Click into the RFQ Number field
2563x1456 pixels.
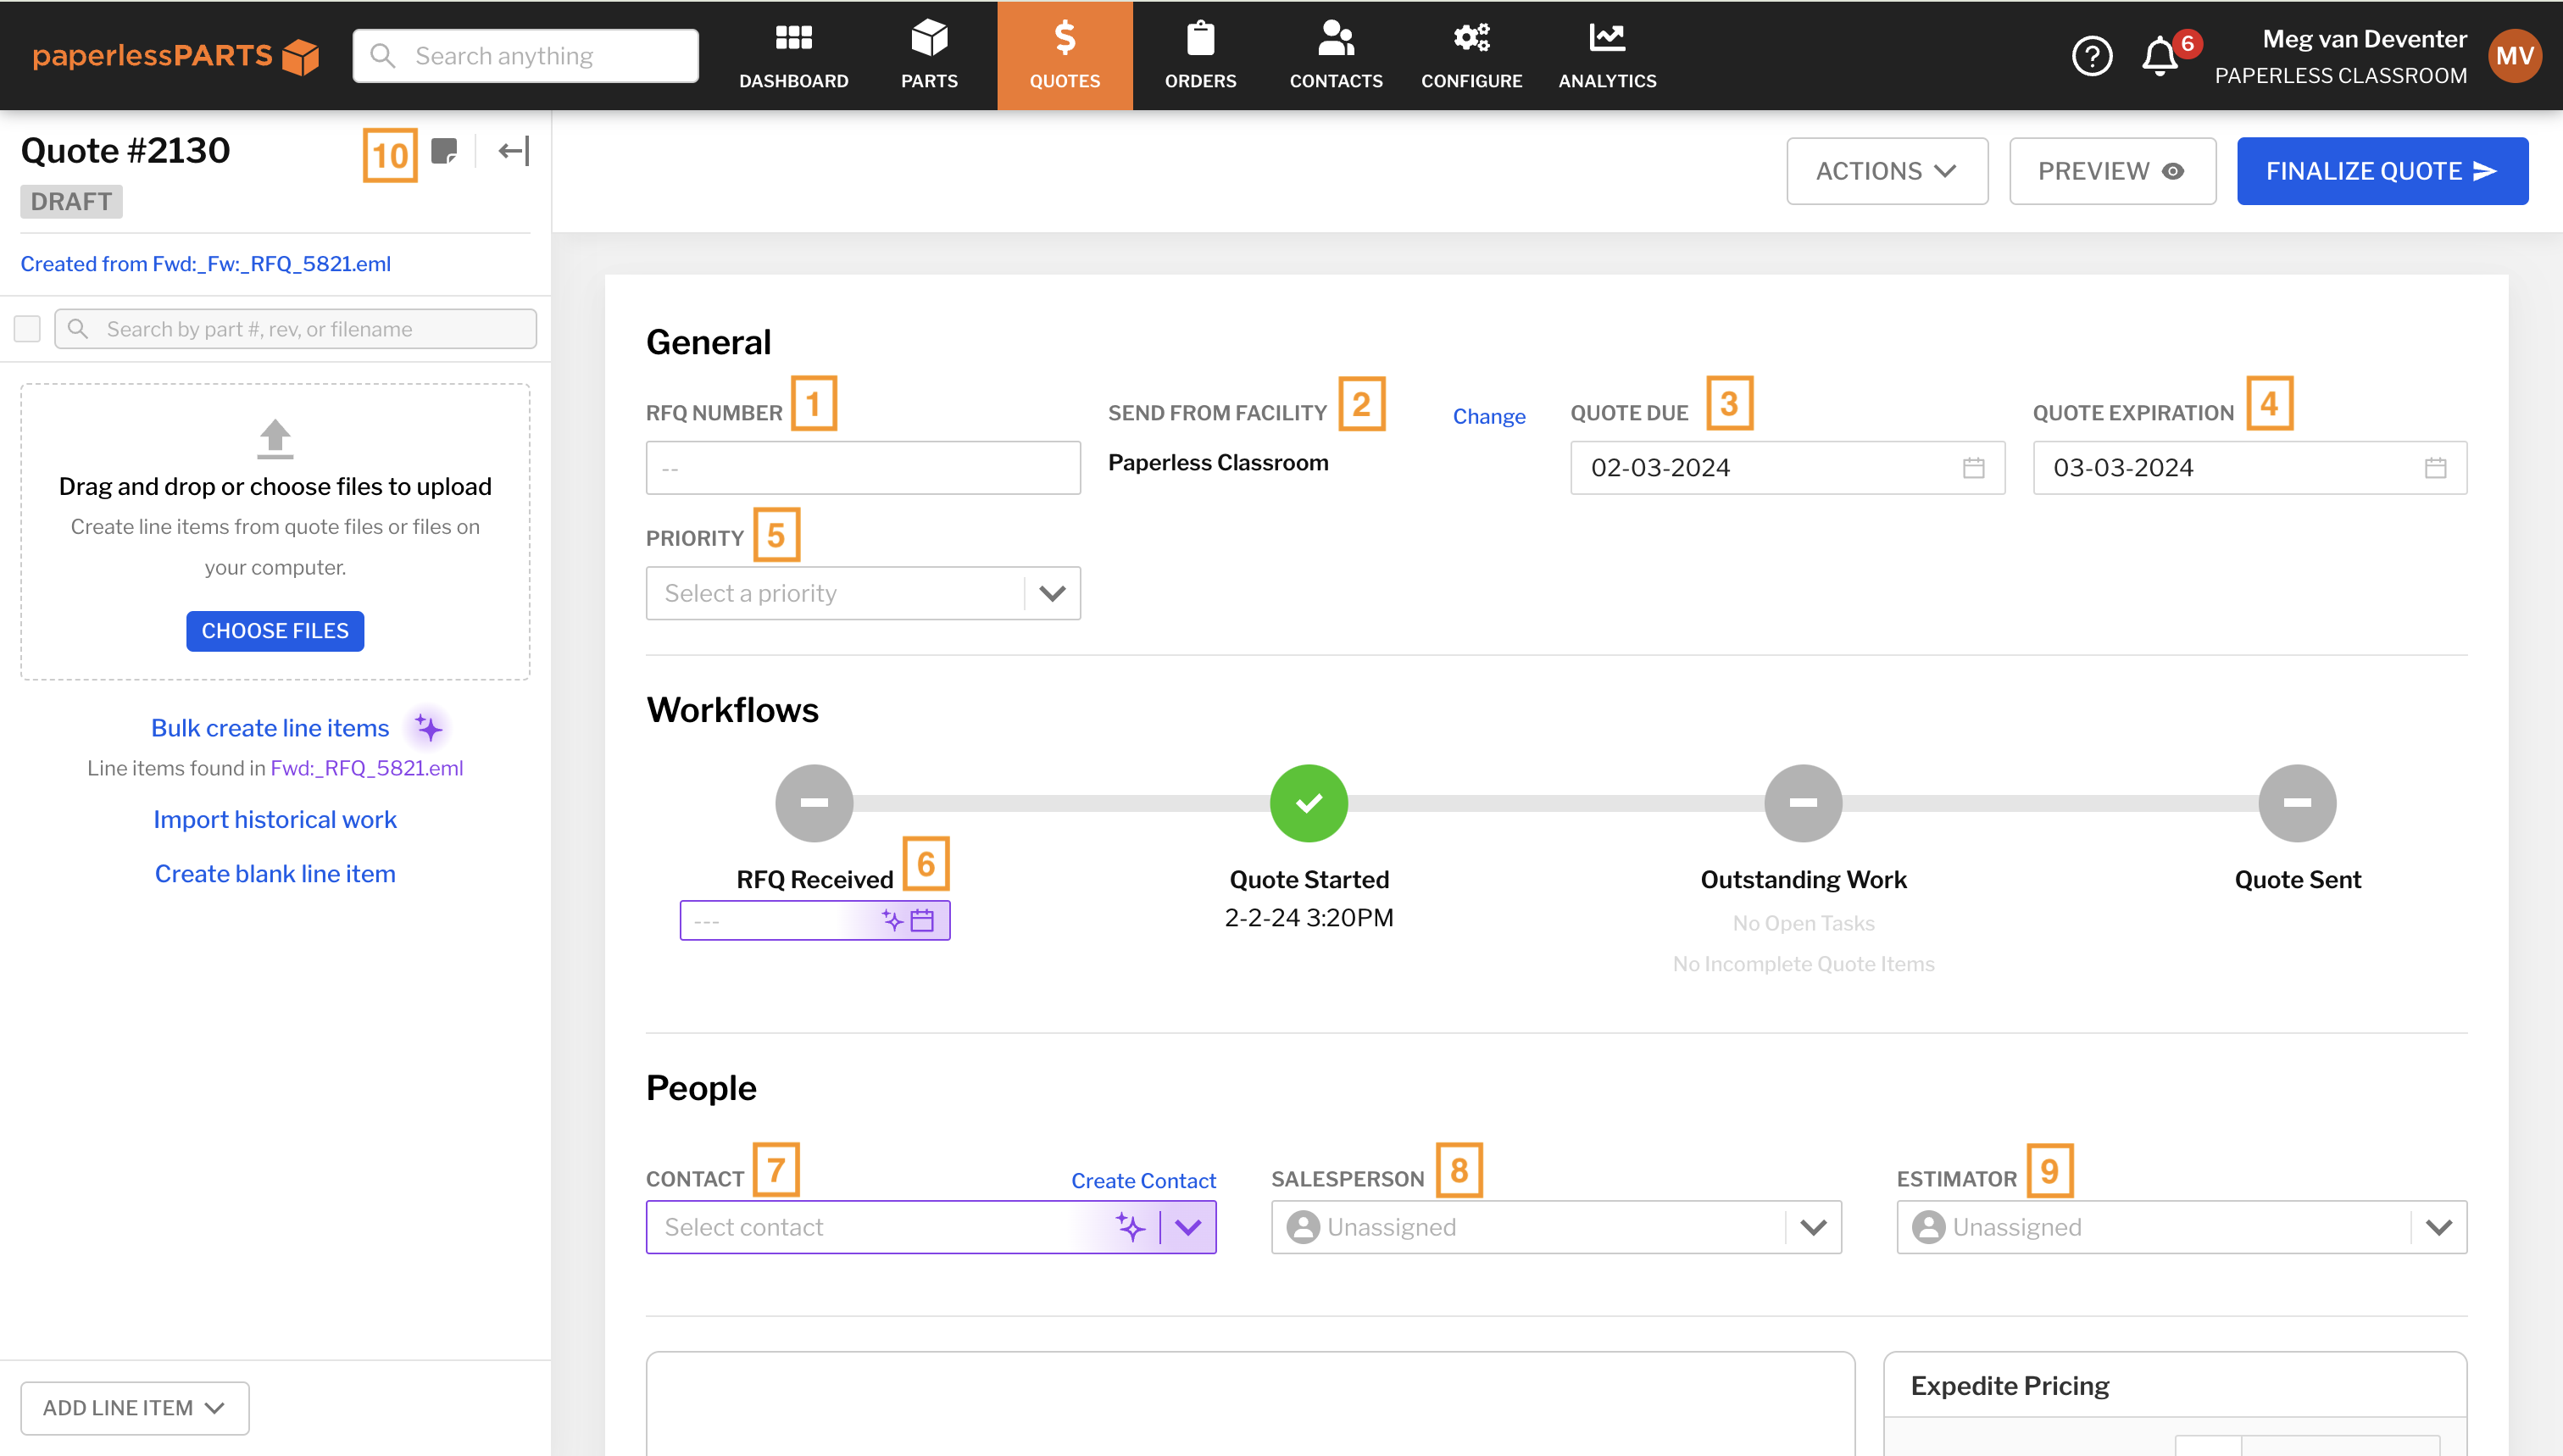click(x=862, y=468)
